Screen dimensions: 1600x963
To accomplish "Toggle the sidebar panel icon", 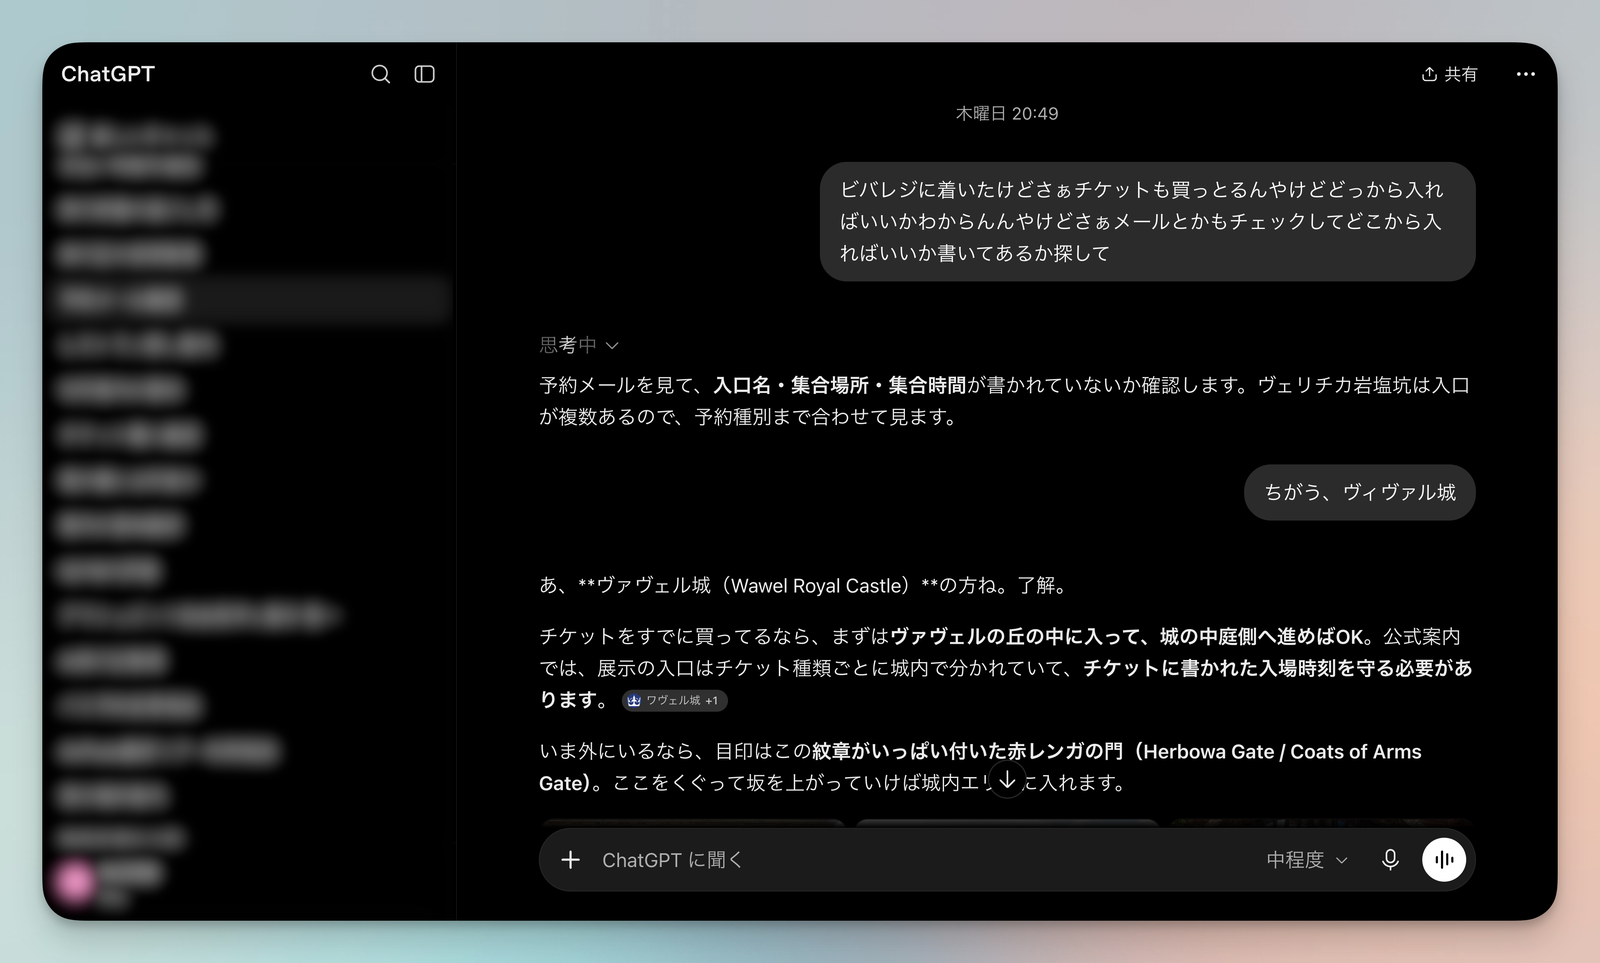I will point(424,74).
